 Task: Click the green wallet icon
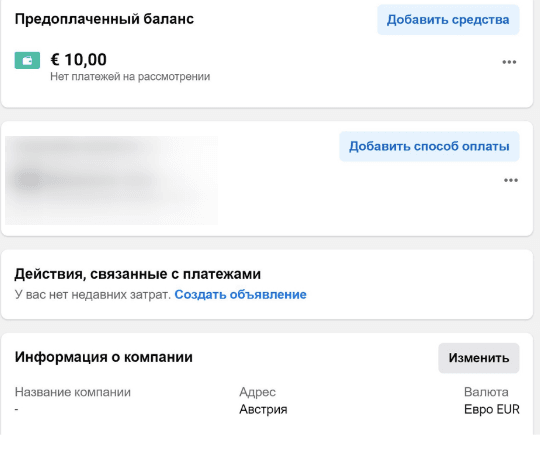coord(27,60)
